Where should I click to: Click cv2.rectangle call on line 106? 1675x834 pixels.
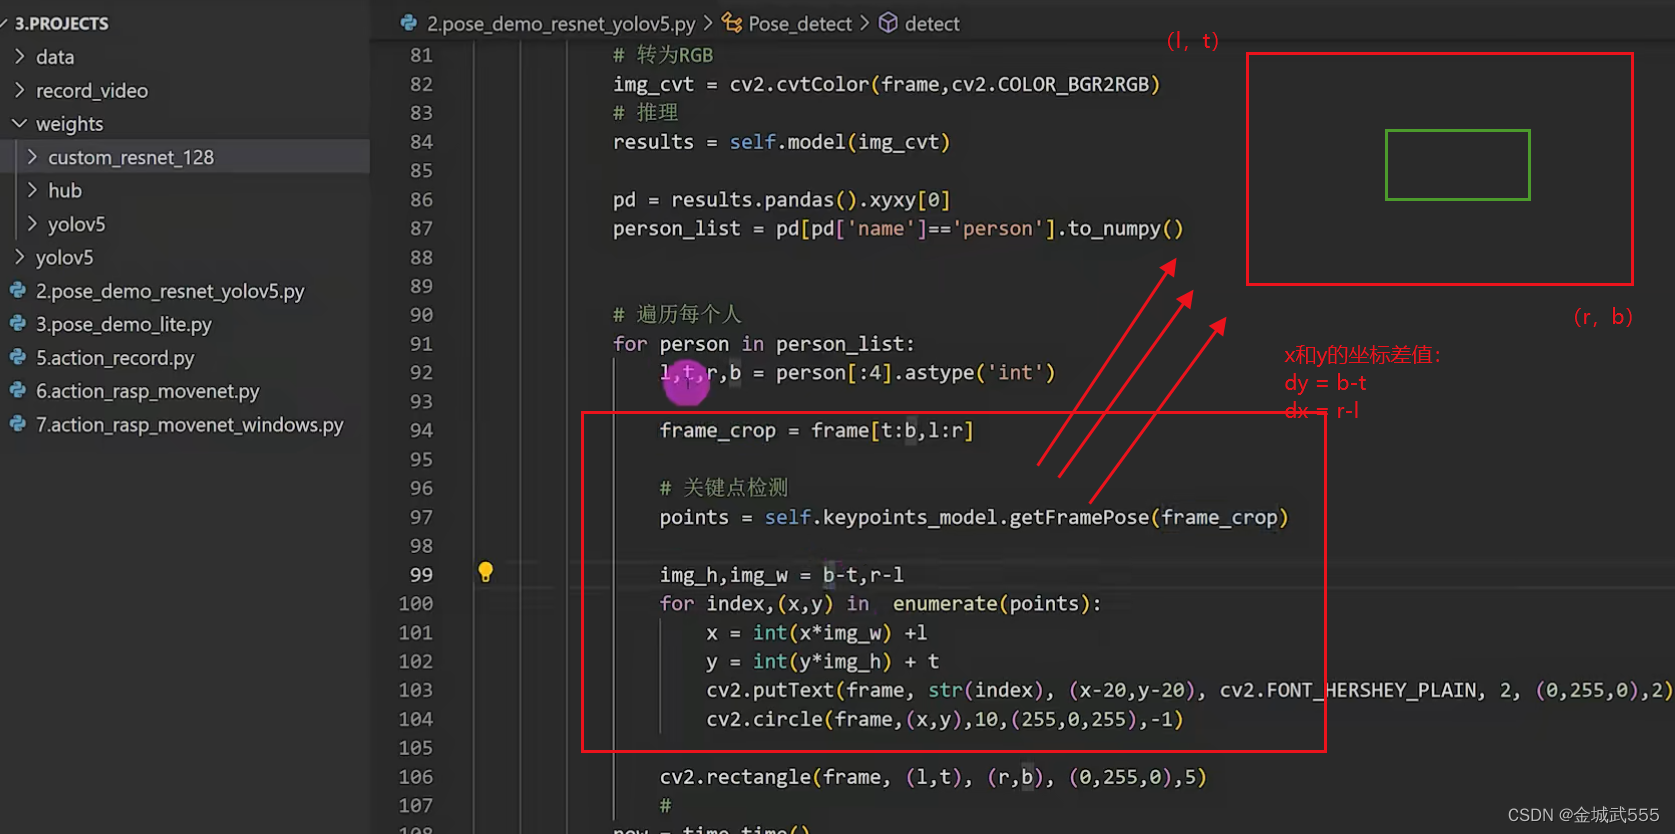point(735,777)
